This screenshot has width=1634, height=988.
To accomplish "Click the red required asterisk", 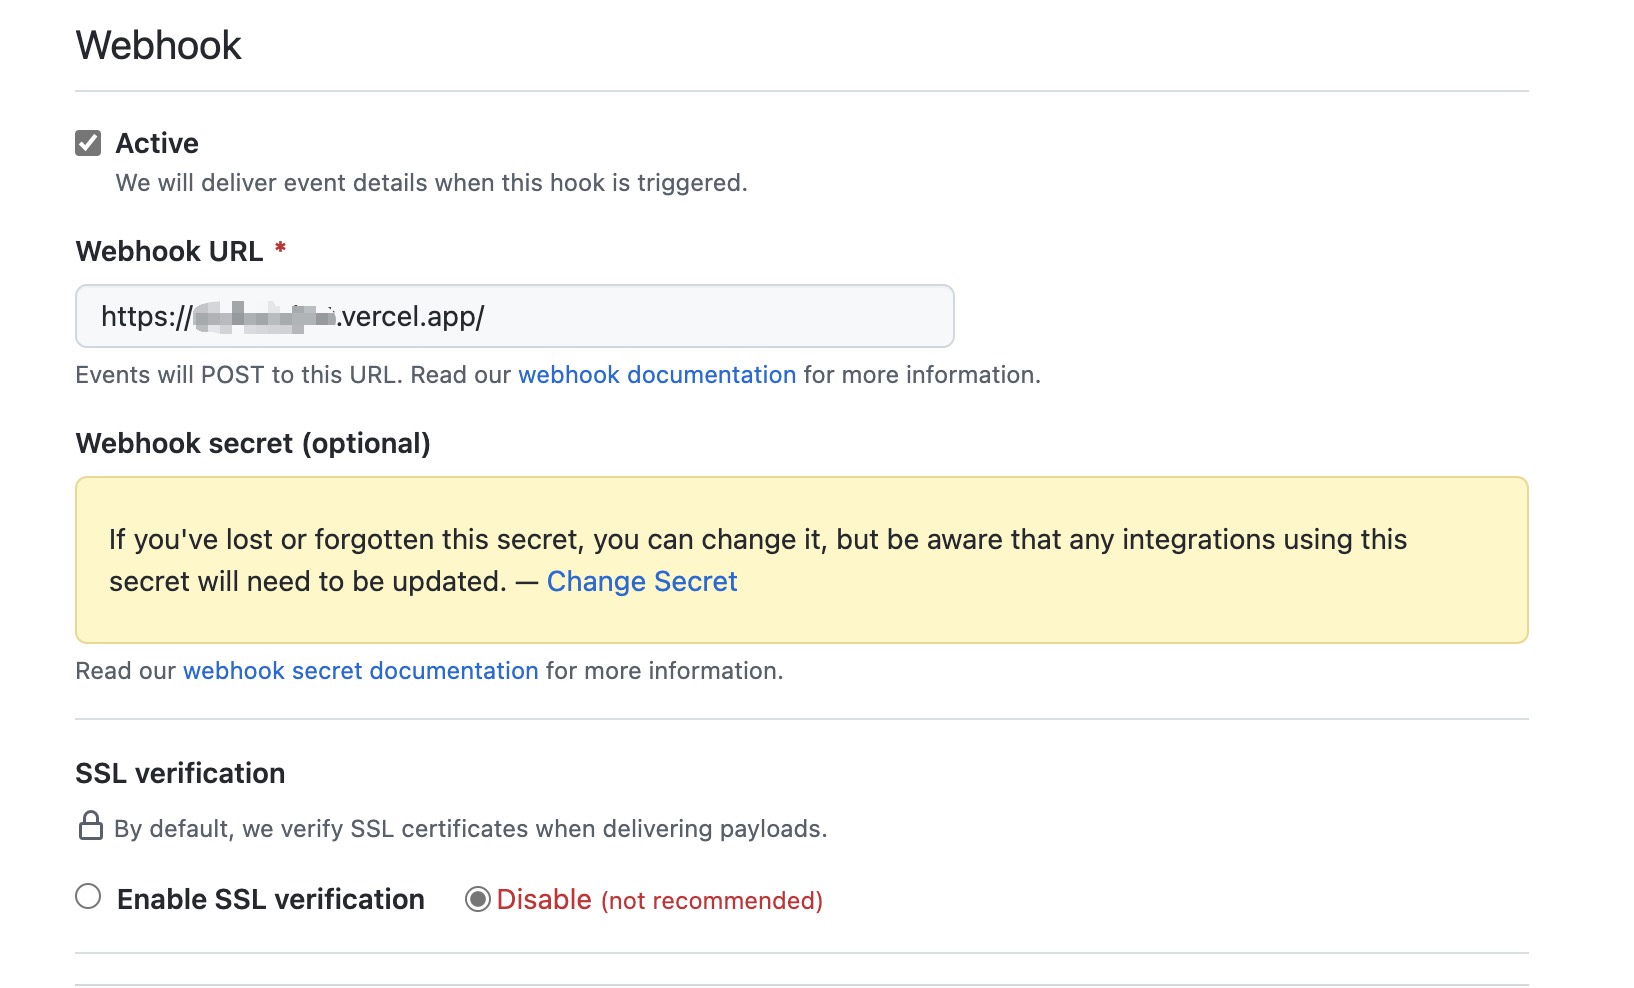I will coord(280,248).
